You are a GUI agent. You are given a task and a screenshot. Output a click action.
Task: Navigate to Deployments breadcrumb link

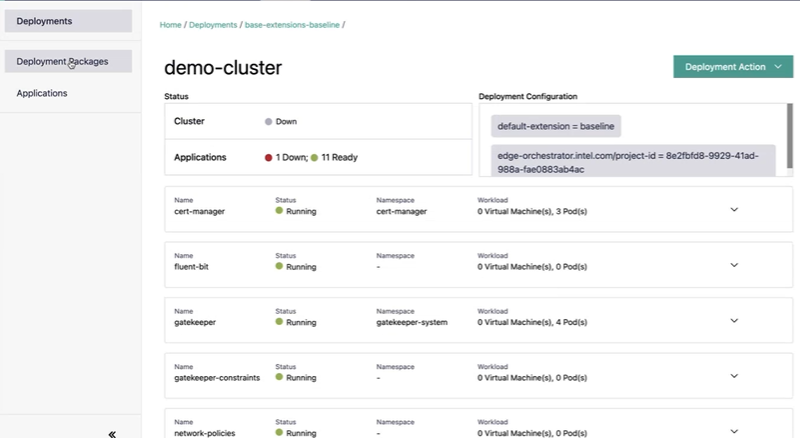[x=215, y=23]
